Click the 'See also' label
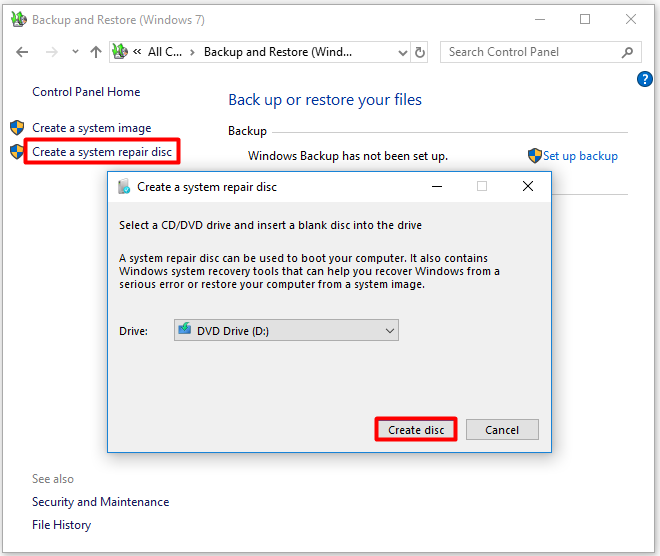This screenshot has height=556, width=660. point(53,479)
